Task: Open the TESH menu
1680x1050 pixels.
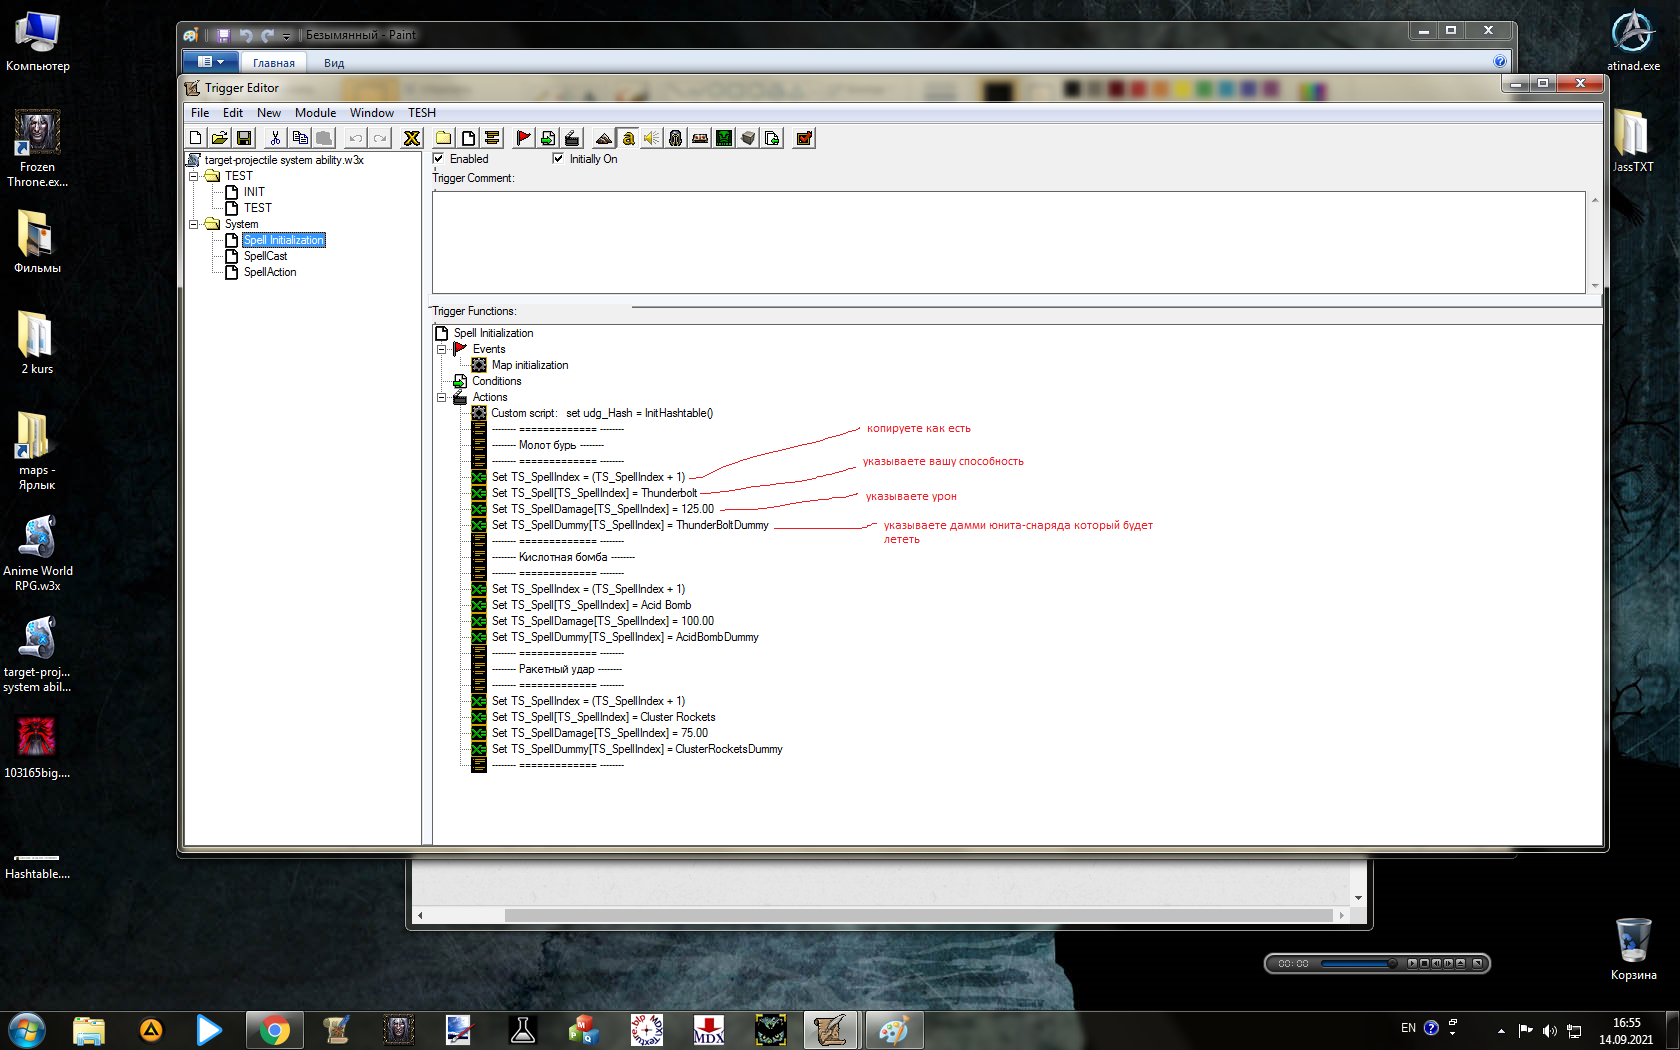Action: 422,113
